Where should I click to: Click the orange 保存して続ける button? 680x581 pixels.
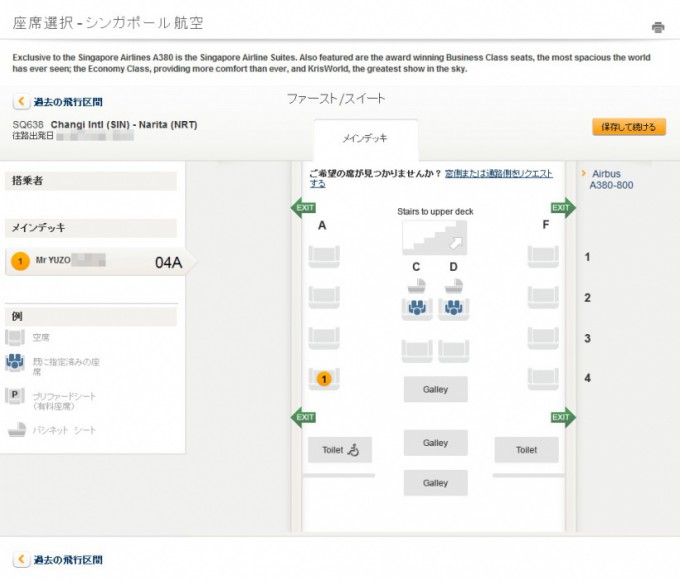pos(629,127)
